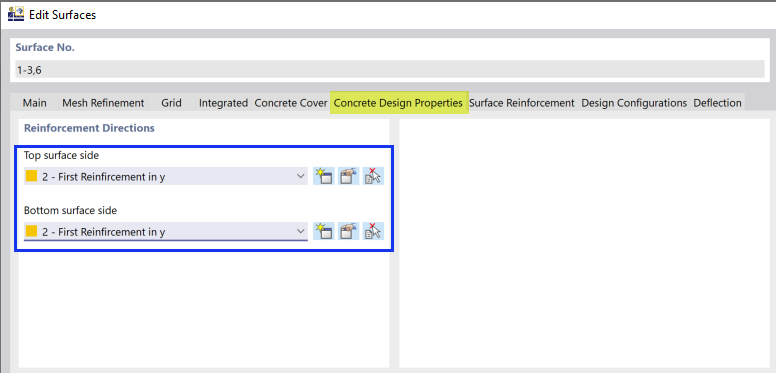Switch to Surface Reinforcement tab
776x373 pixels.
pos(522,103)
